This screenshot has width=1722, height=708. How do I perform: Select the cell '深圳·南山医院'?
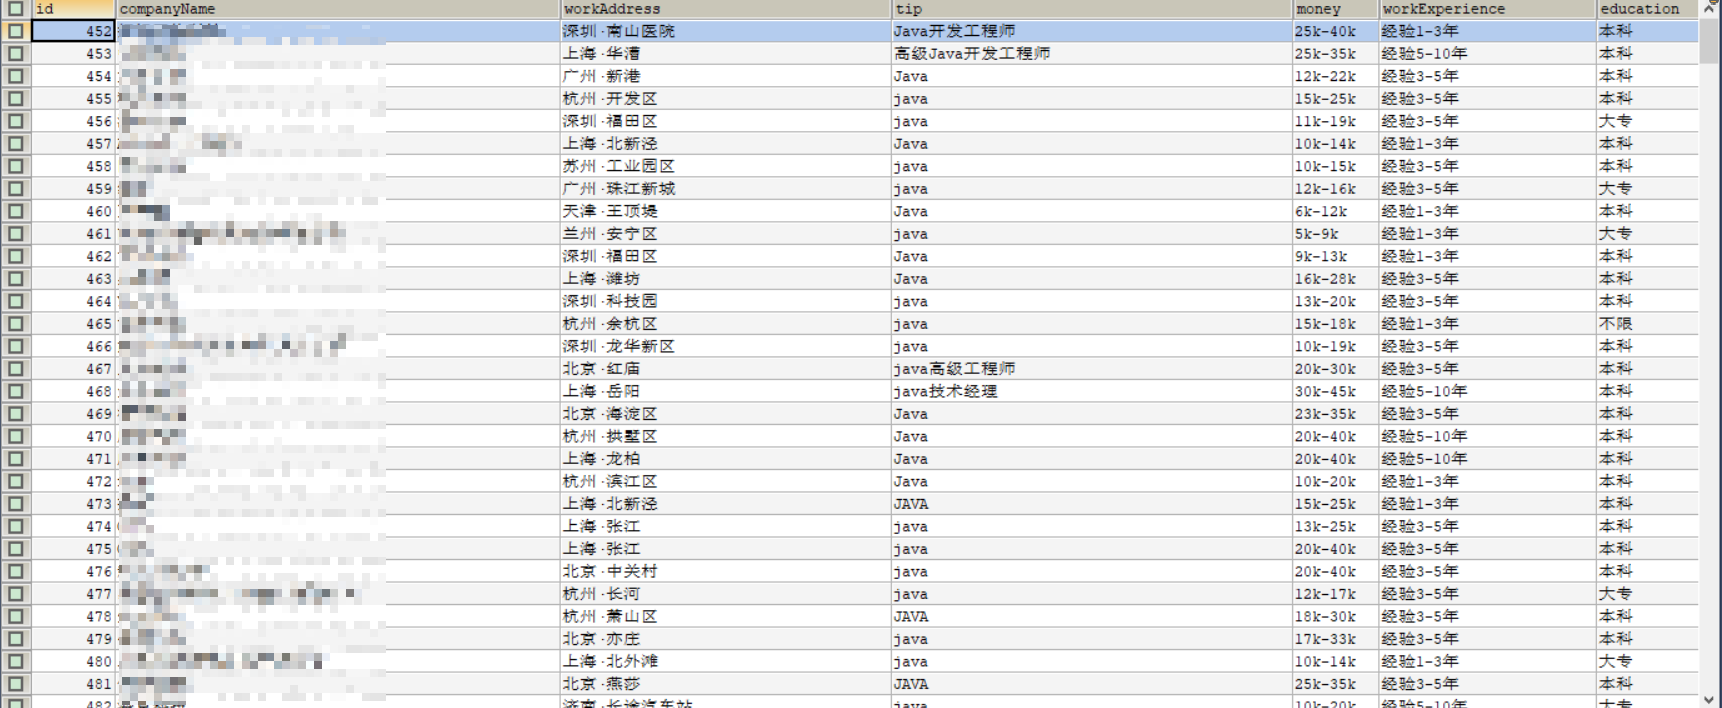tap(725, 31)
